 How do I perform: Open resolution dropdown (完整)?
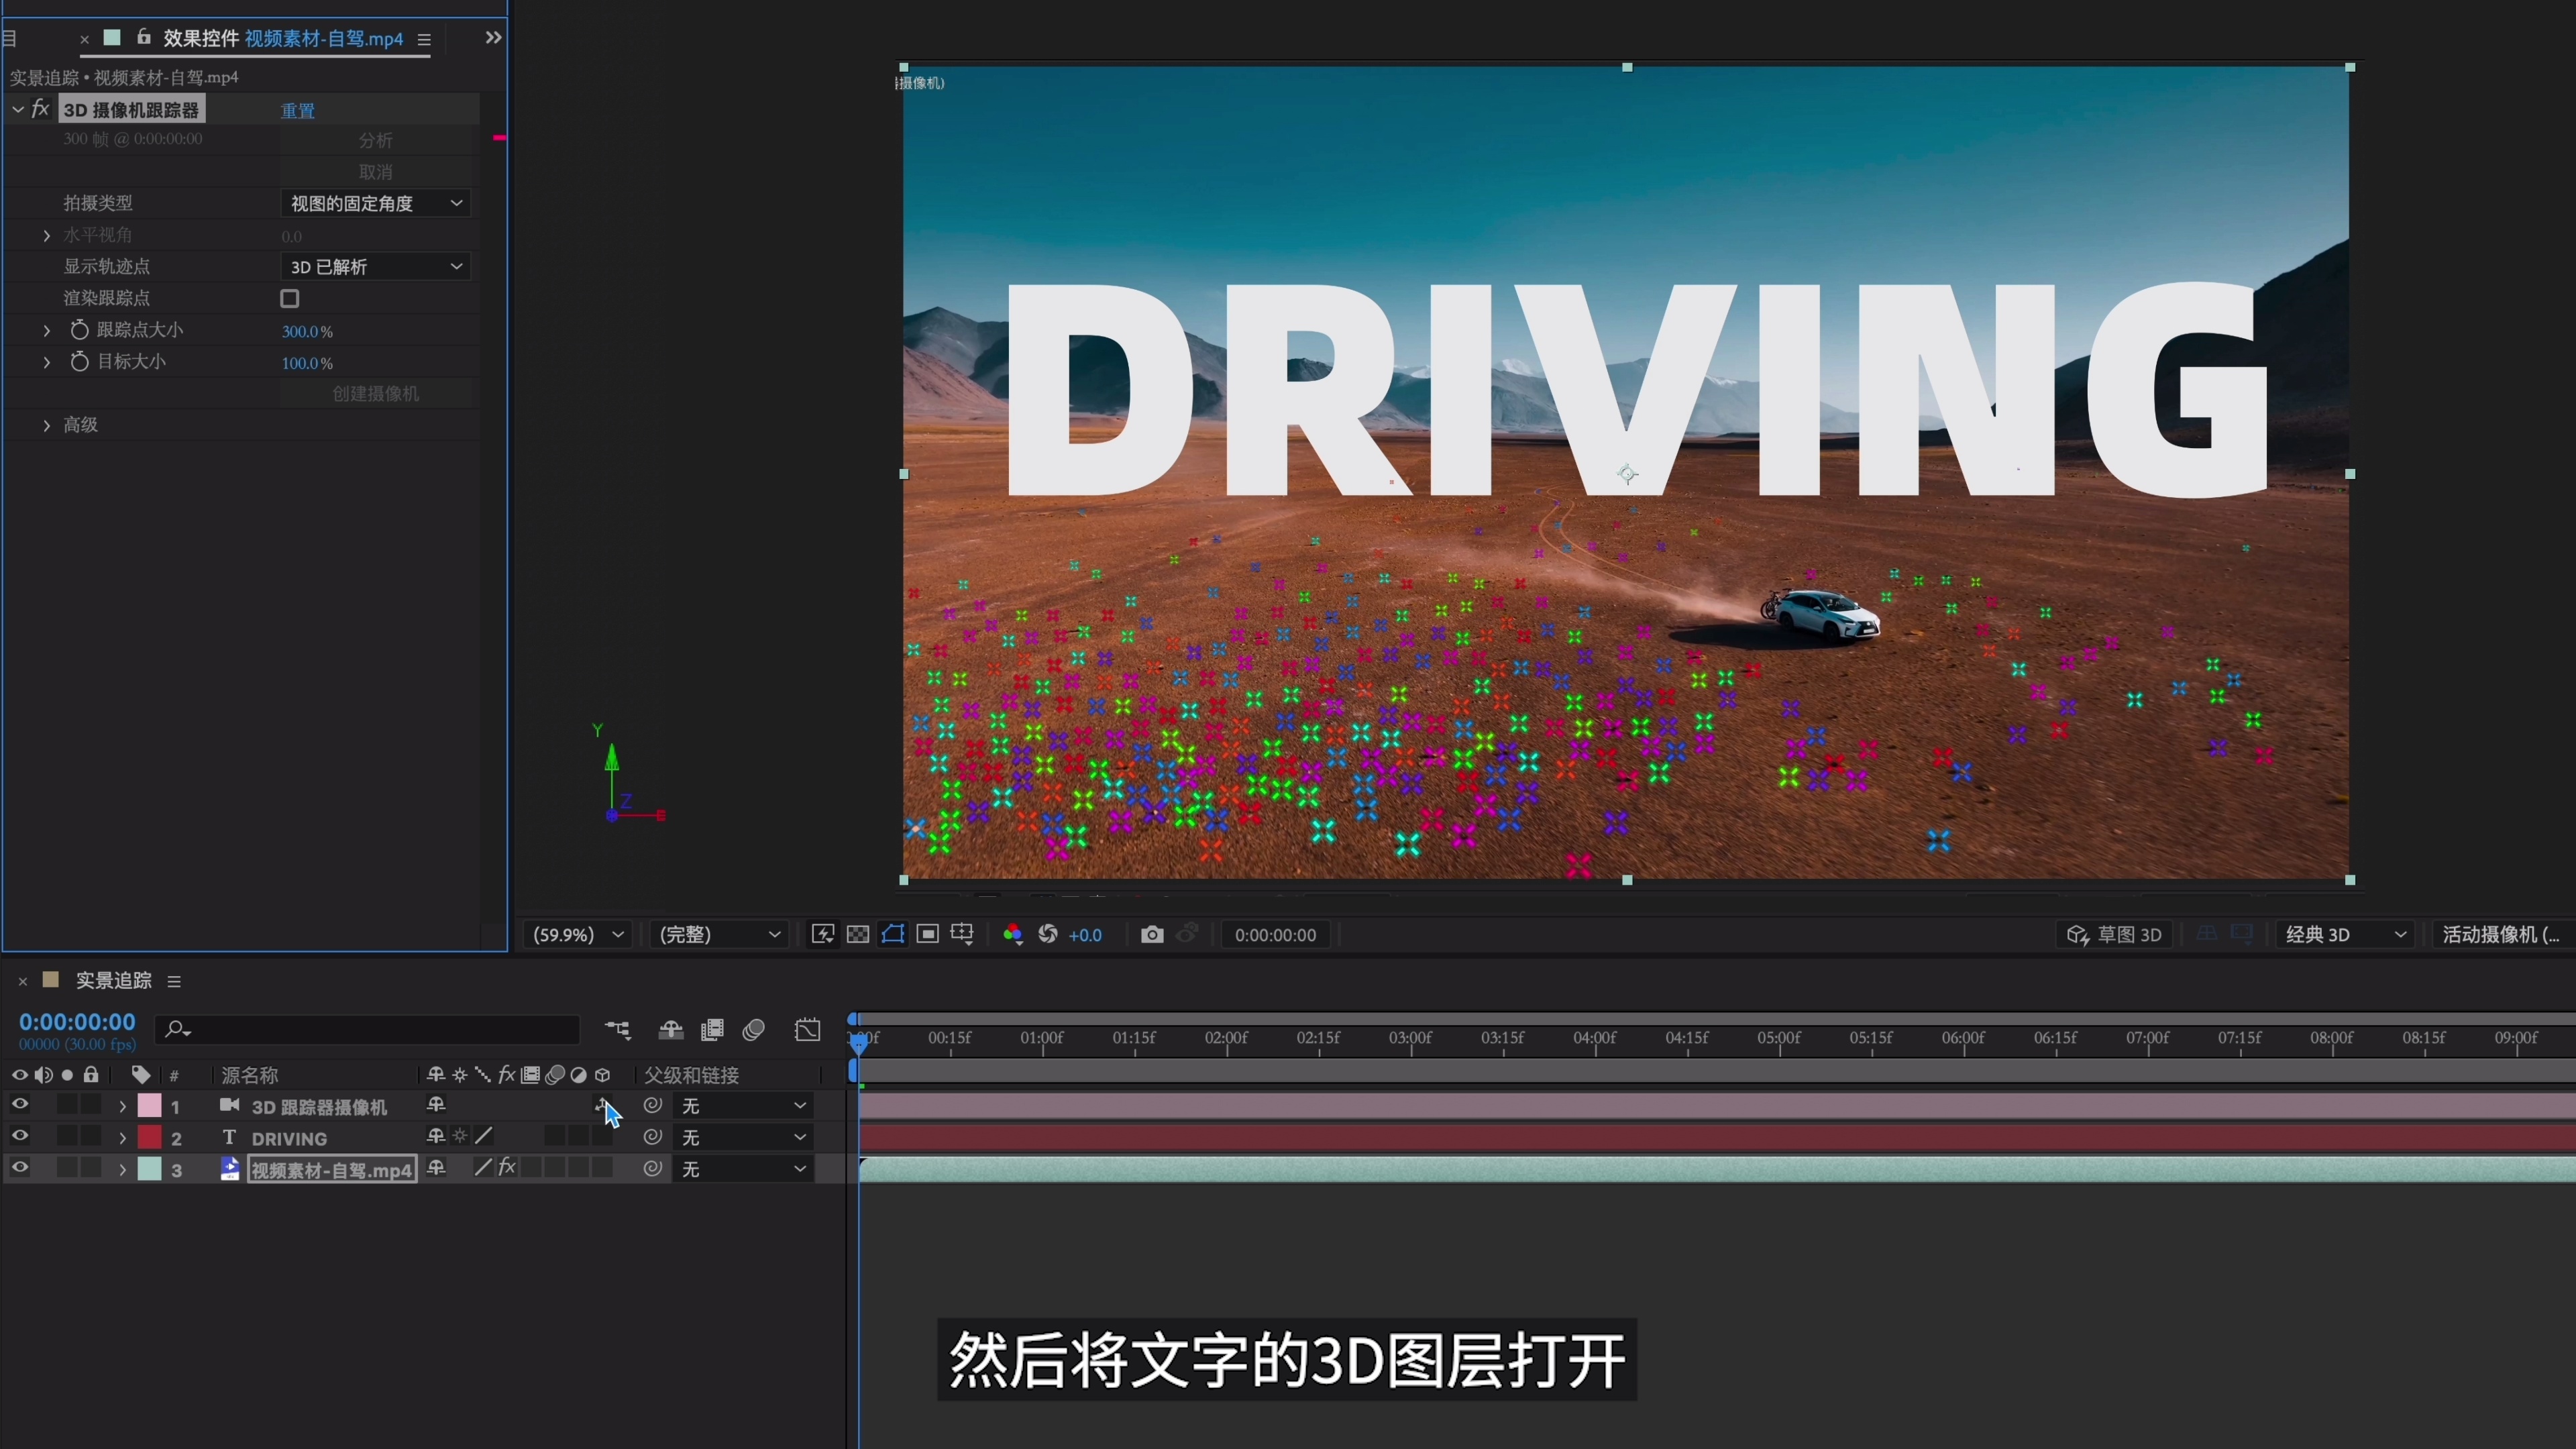[x=719, y=934]
